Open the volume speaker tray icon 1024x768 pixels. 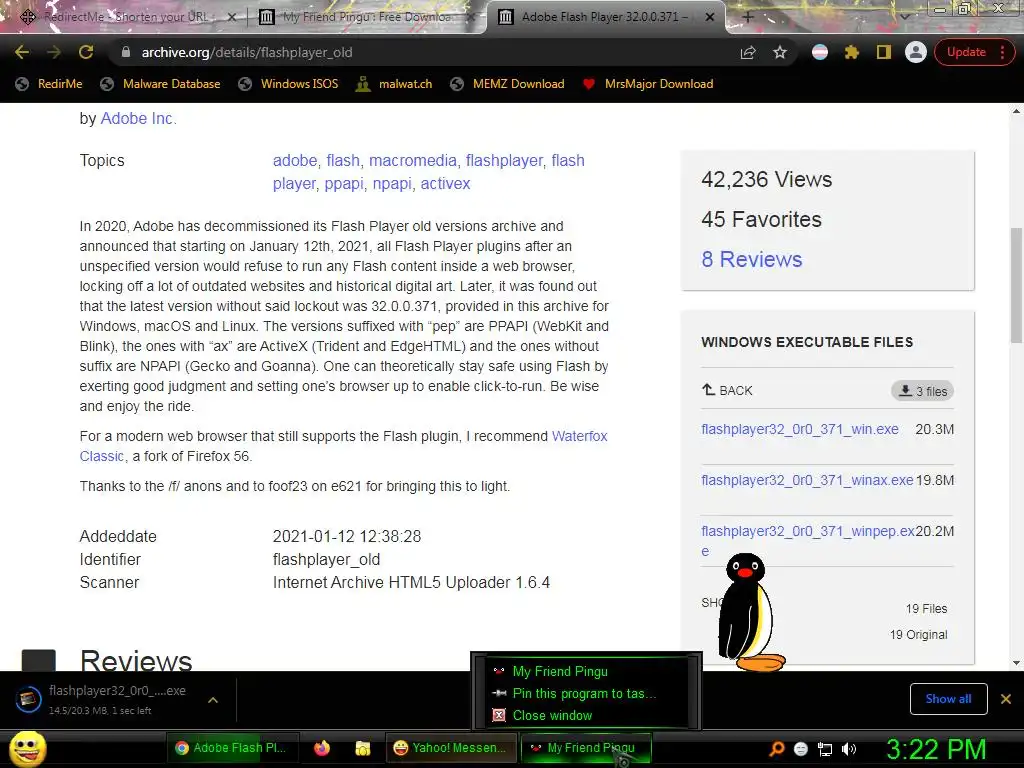pyautogui.click(x=849, y=749)
